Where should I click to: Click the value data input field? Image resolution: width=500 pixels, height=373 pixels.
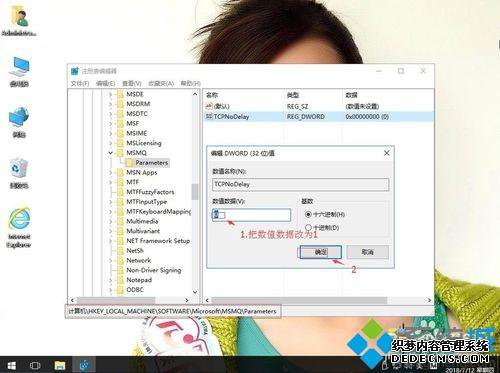[251, 215]
